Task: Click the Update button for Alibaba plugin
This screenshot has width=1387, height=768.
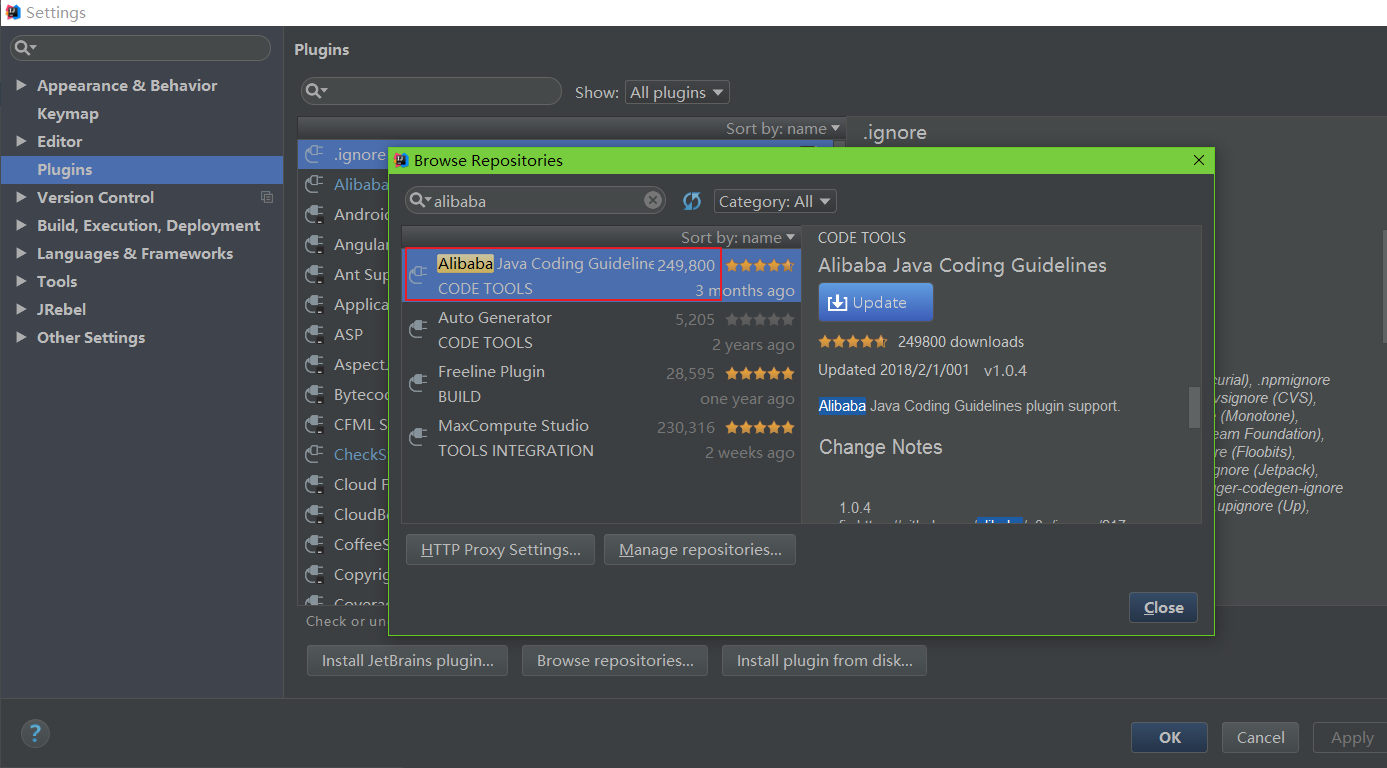Action: click(x=875, y=302)
